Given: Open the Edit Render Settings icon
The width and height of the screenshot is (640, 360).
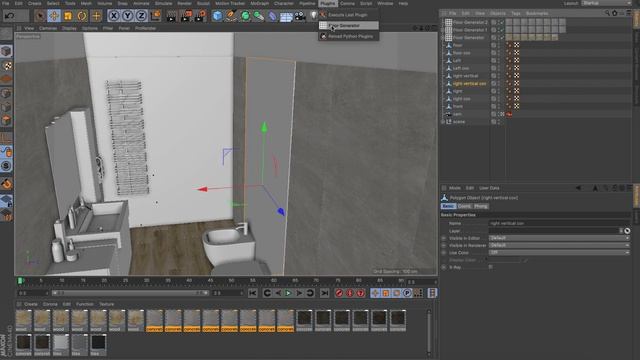Looking at the screenshot, I should tap(200, 16).
